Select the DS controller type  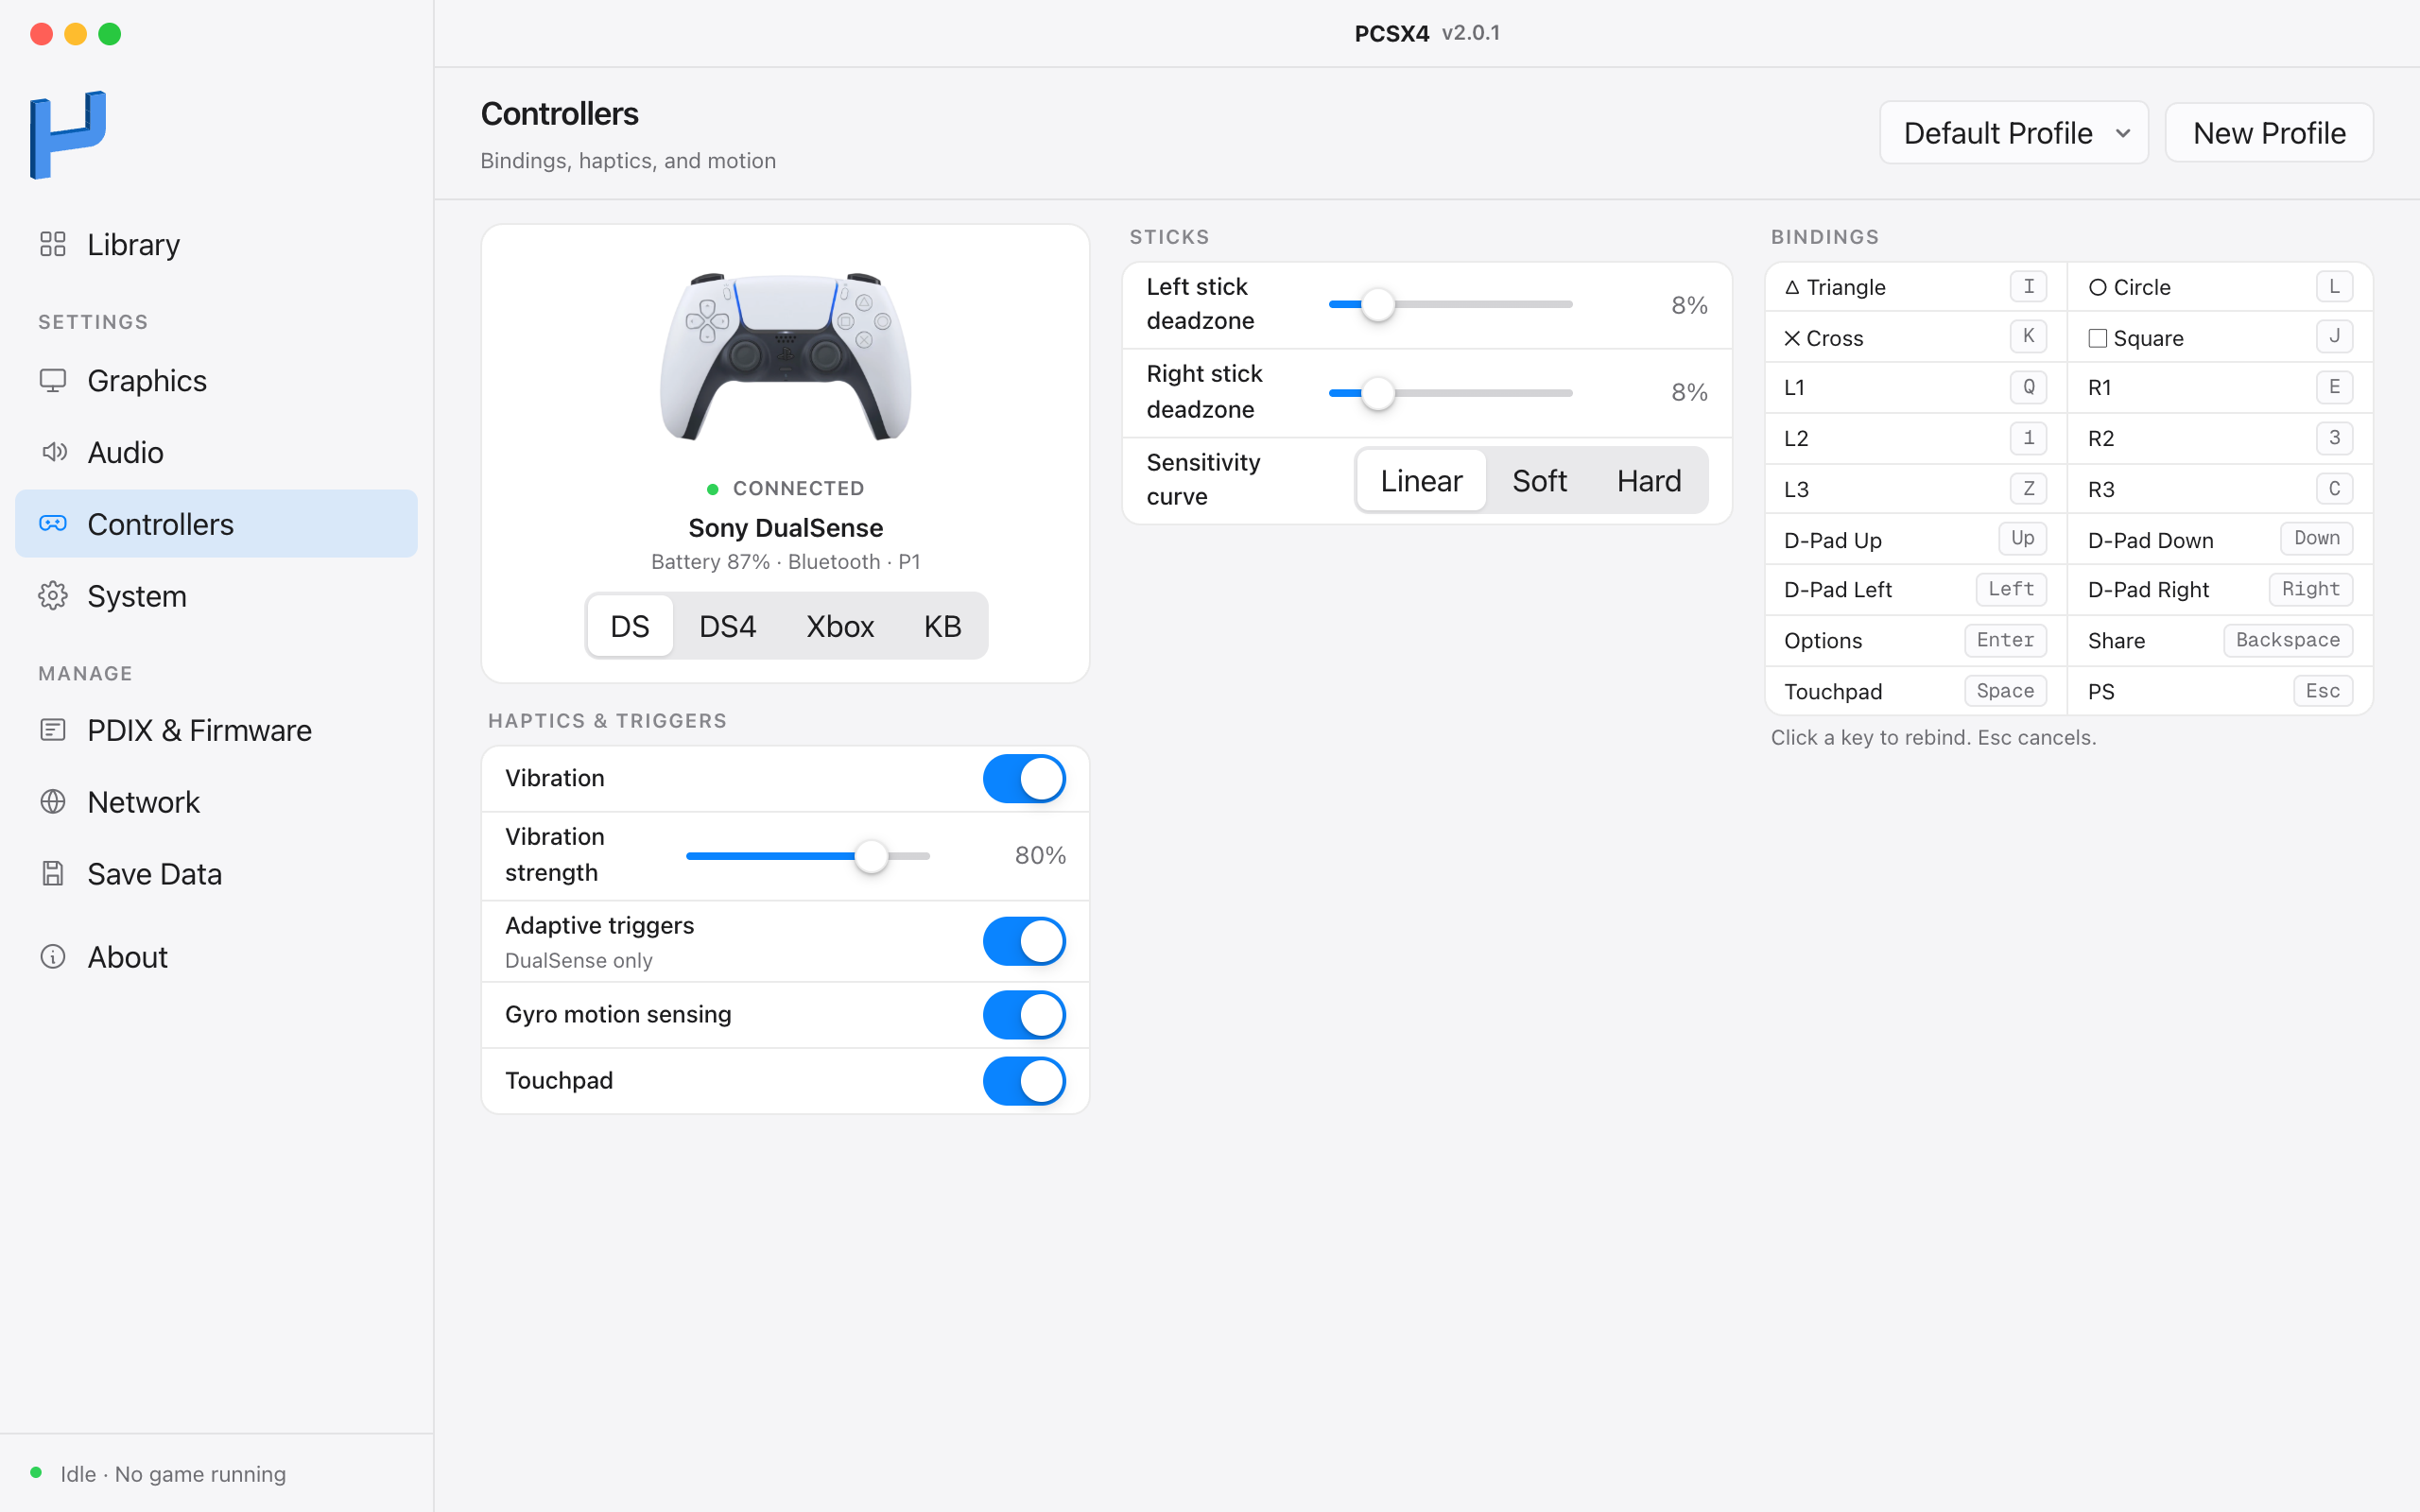coord(630,626)
